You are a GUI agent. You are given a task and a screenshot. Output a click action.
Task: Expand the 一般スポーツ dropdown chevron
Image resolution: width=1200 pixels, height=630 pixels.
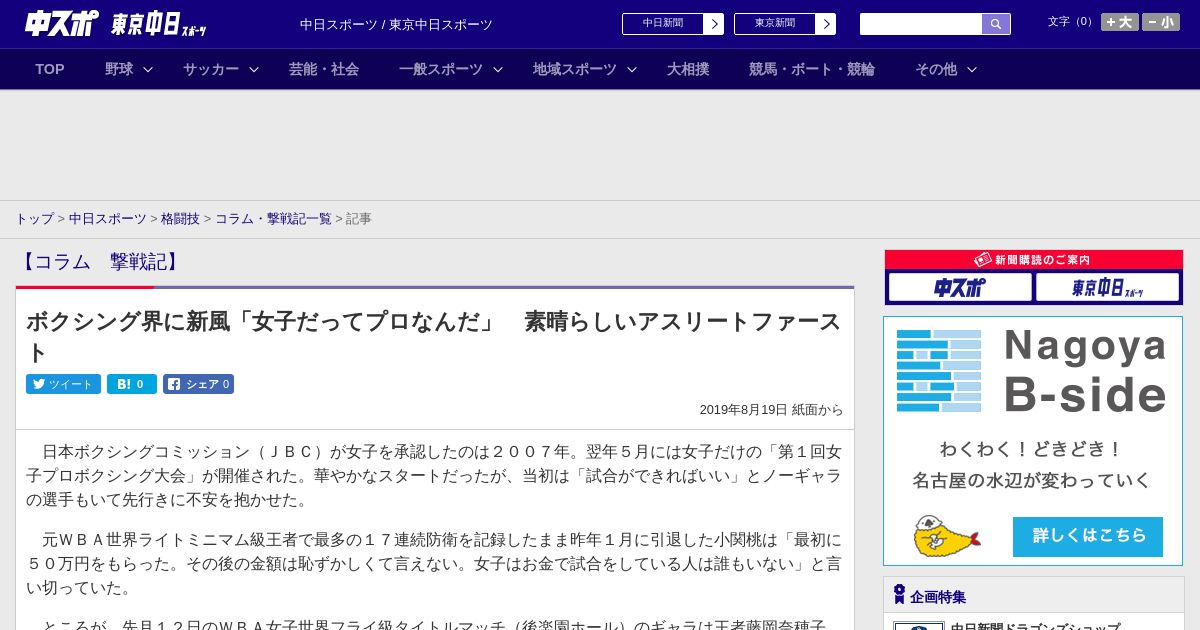498,69
